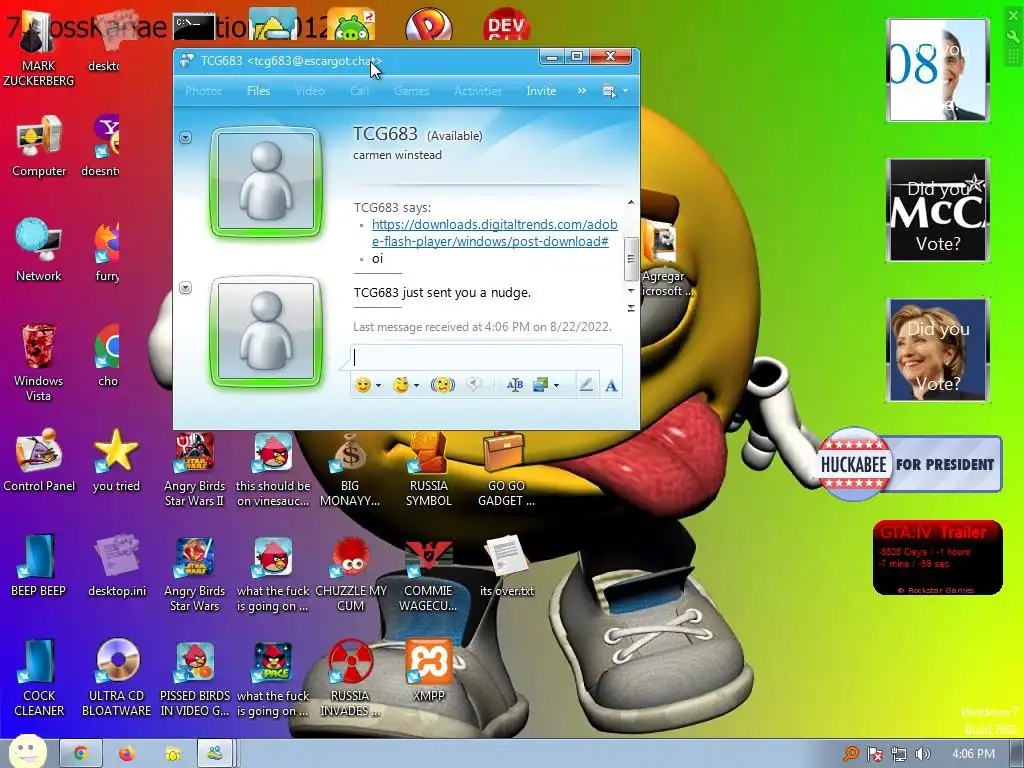Viewport: 1024px width, 768px height.
Task: Expand the more toolbar options chevron
Action: point(581,91)
